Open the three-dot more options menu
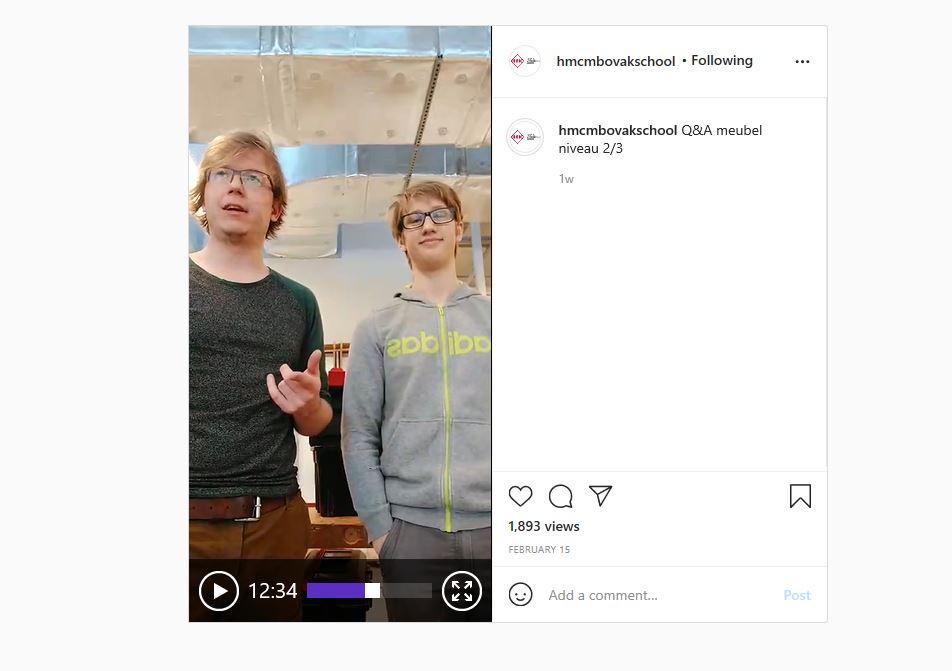952x671 pixels. pos(802,61)
